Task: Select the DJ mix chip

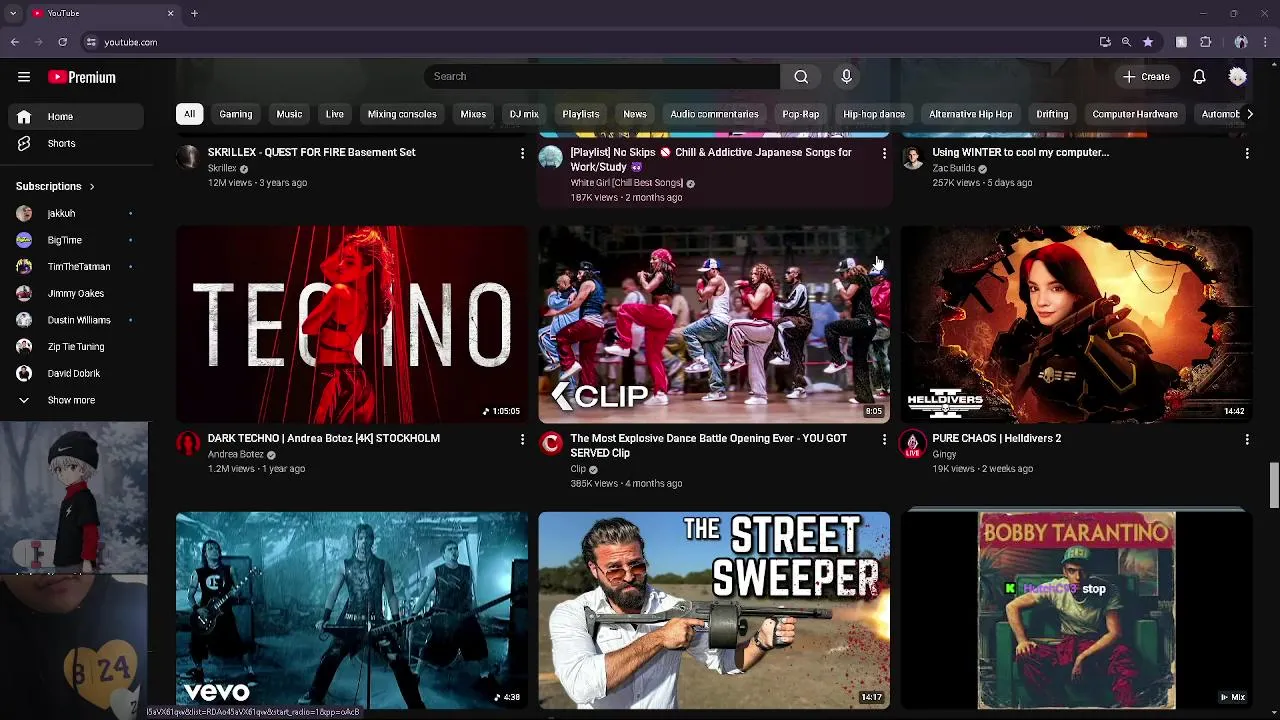Action: coord(524,114)
